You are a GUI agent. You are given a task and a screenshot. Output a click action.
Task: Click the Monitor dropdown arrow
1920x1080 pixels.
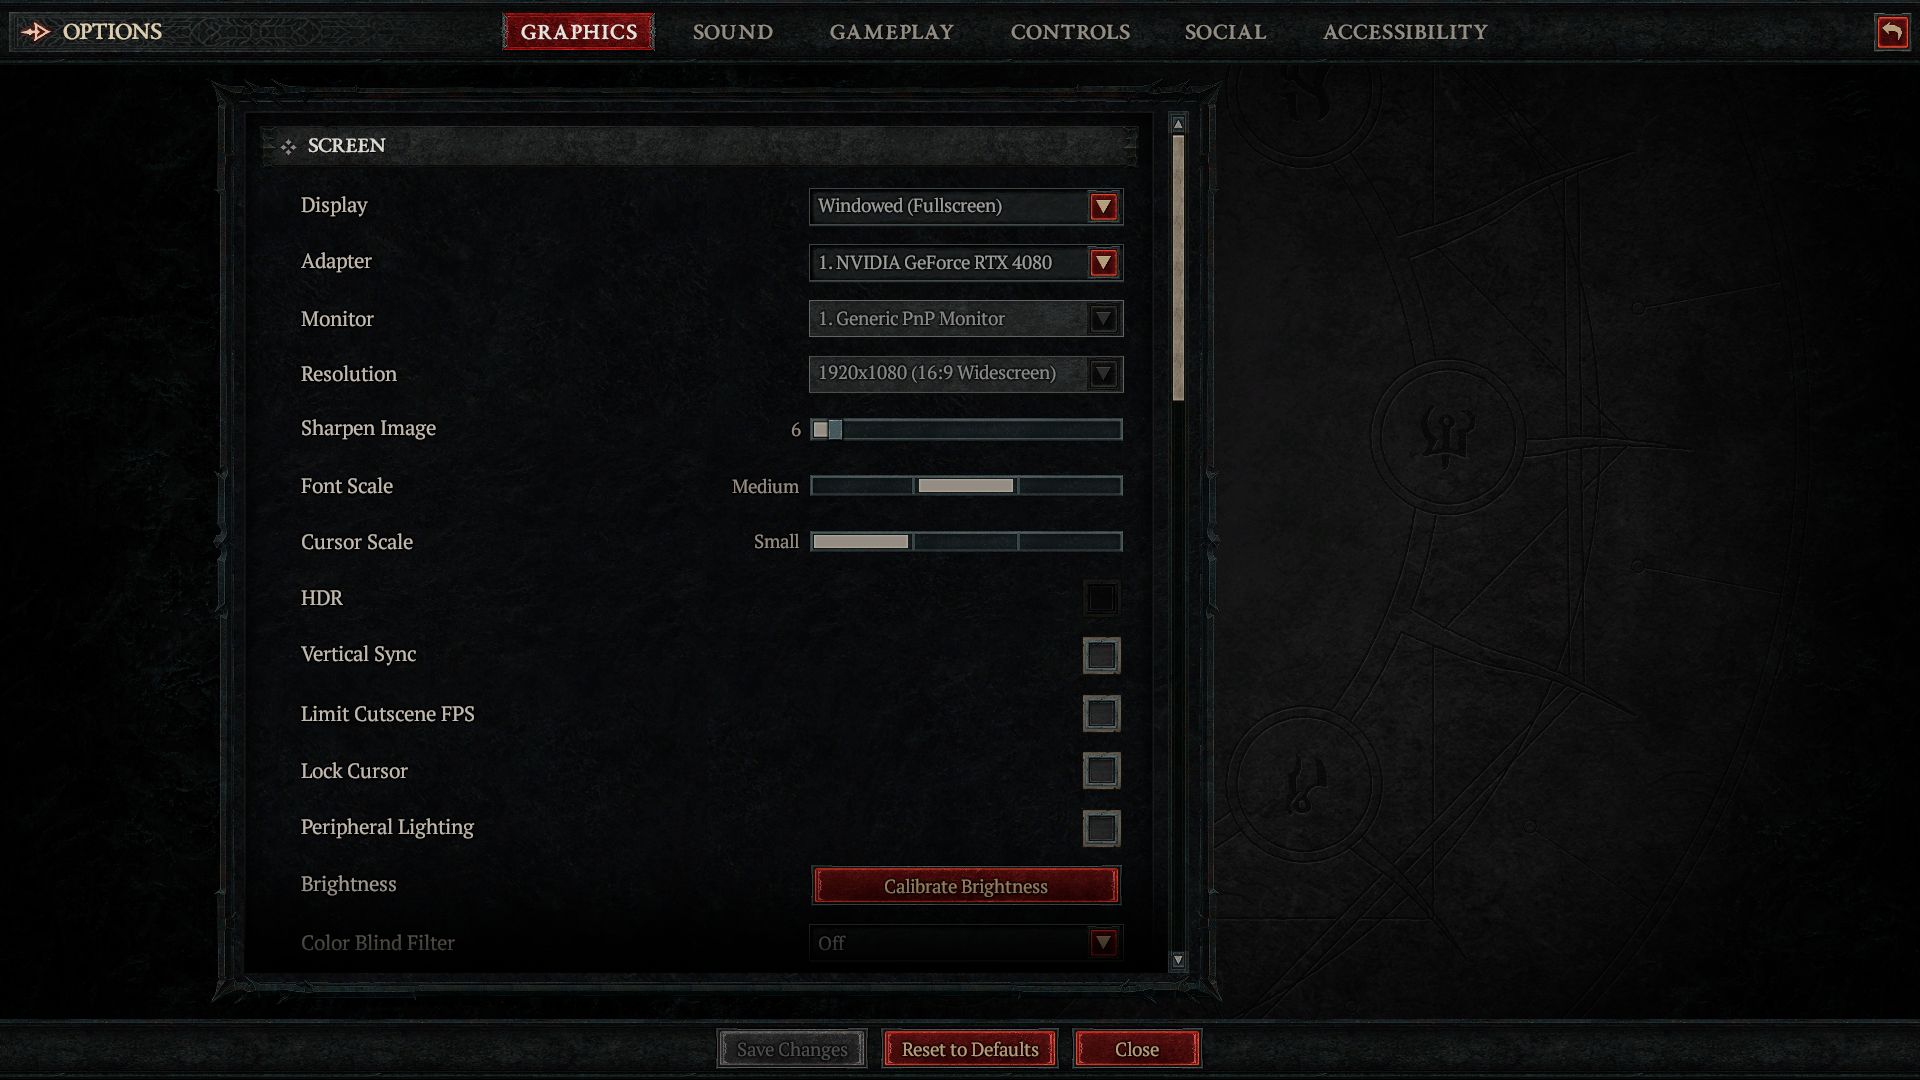1105,318
